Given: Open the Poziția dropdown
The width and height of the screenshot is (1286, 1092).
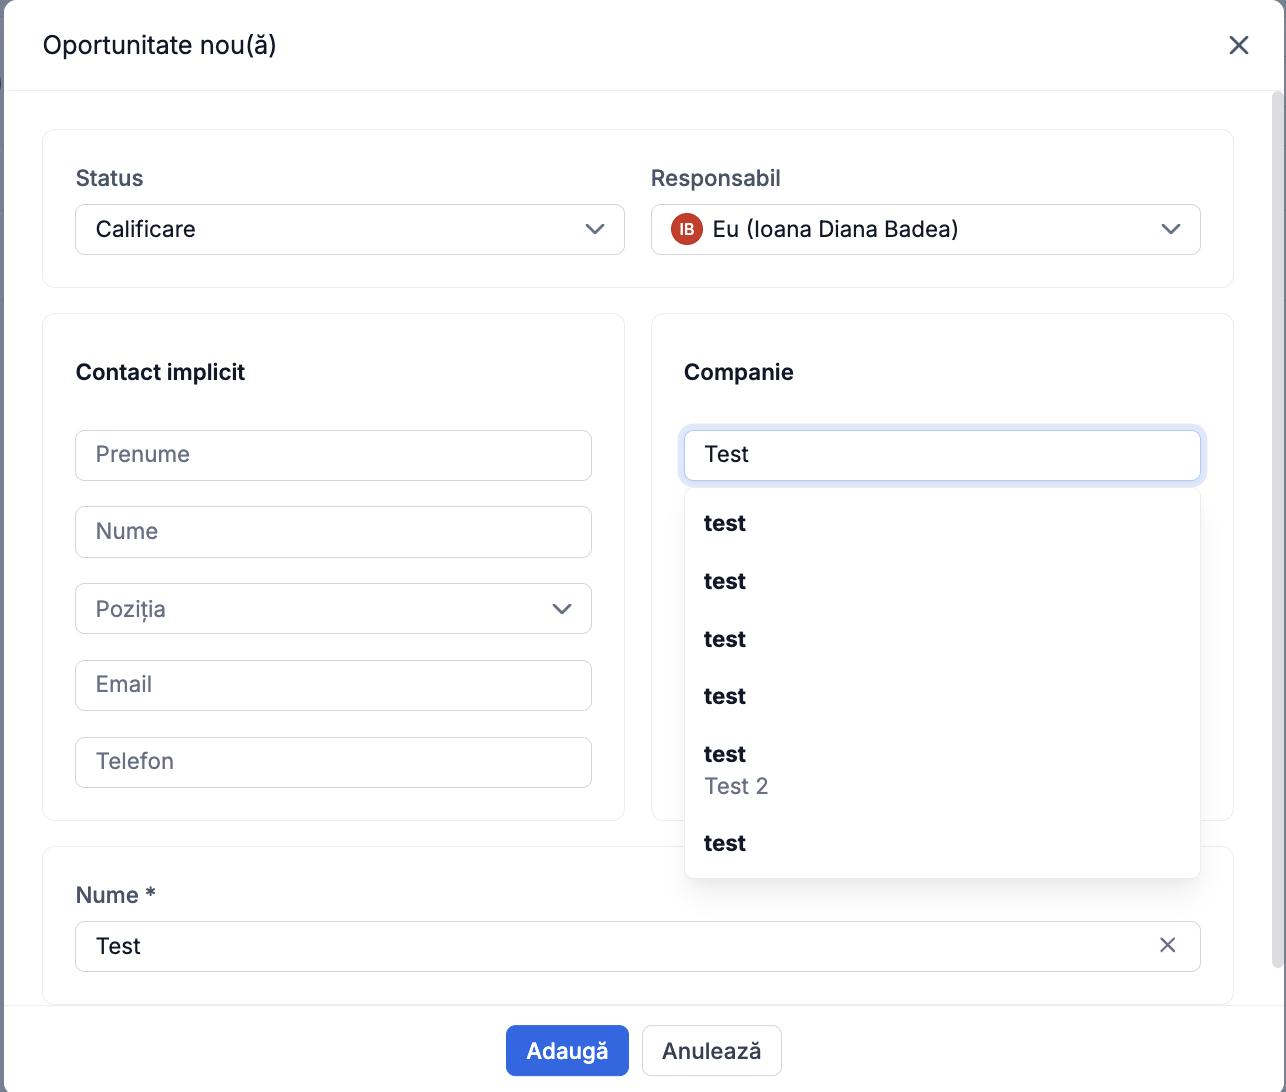Looking at the screenshot, I should (333, 608).
